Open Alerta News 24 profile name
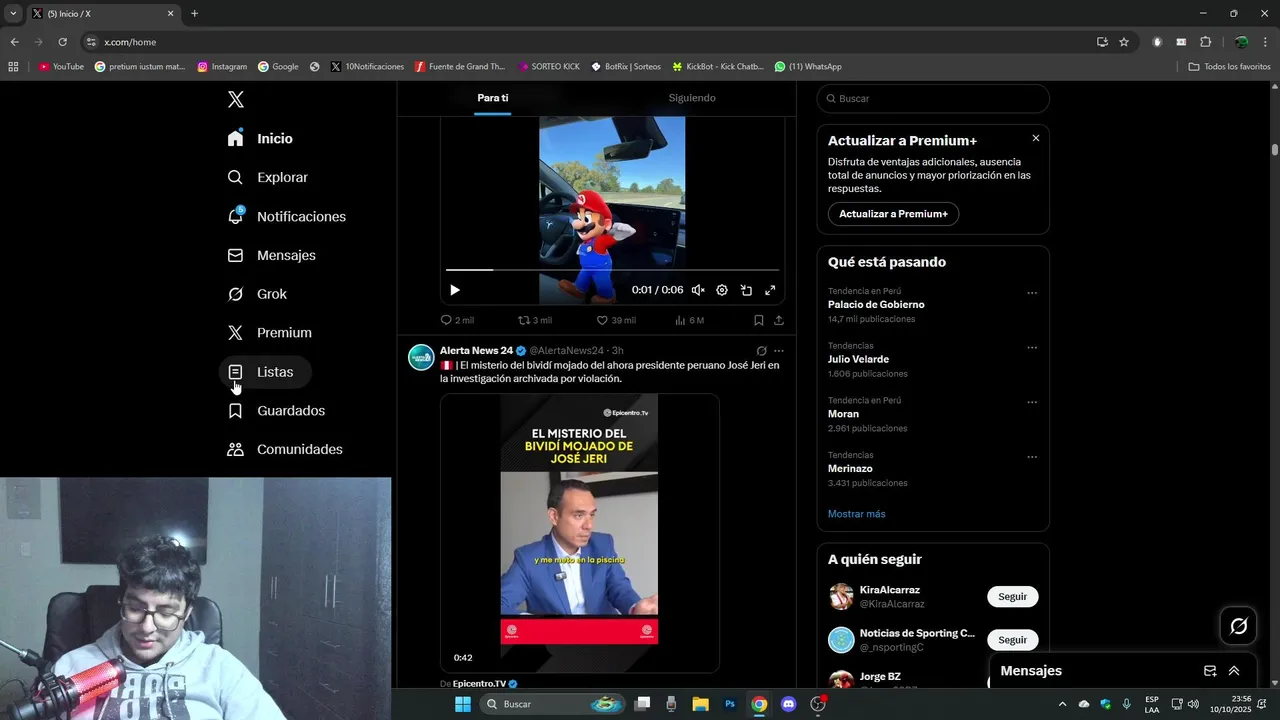The image size is (1280, 720). click(476, 351)
